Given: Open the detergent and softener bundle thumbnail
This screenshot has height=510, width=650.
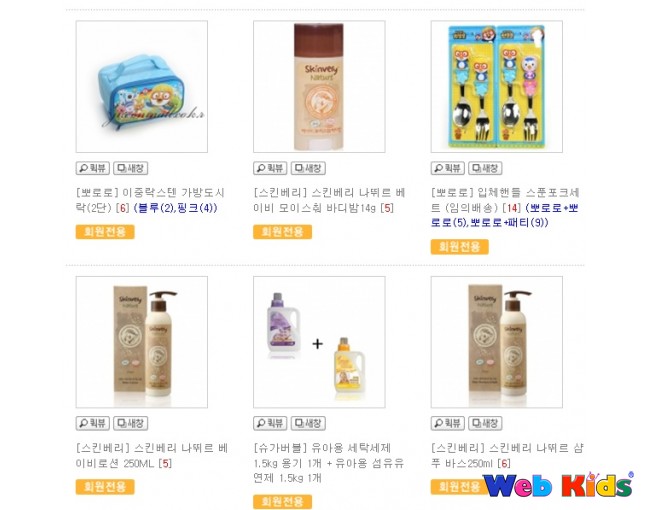Looking at the screenshot, I should (319, 342).
